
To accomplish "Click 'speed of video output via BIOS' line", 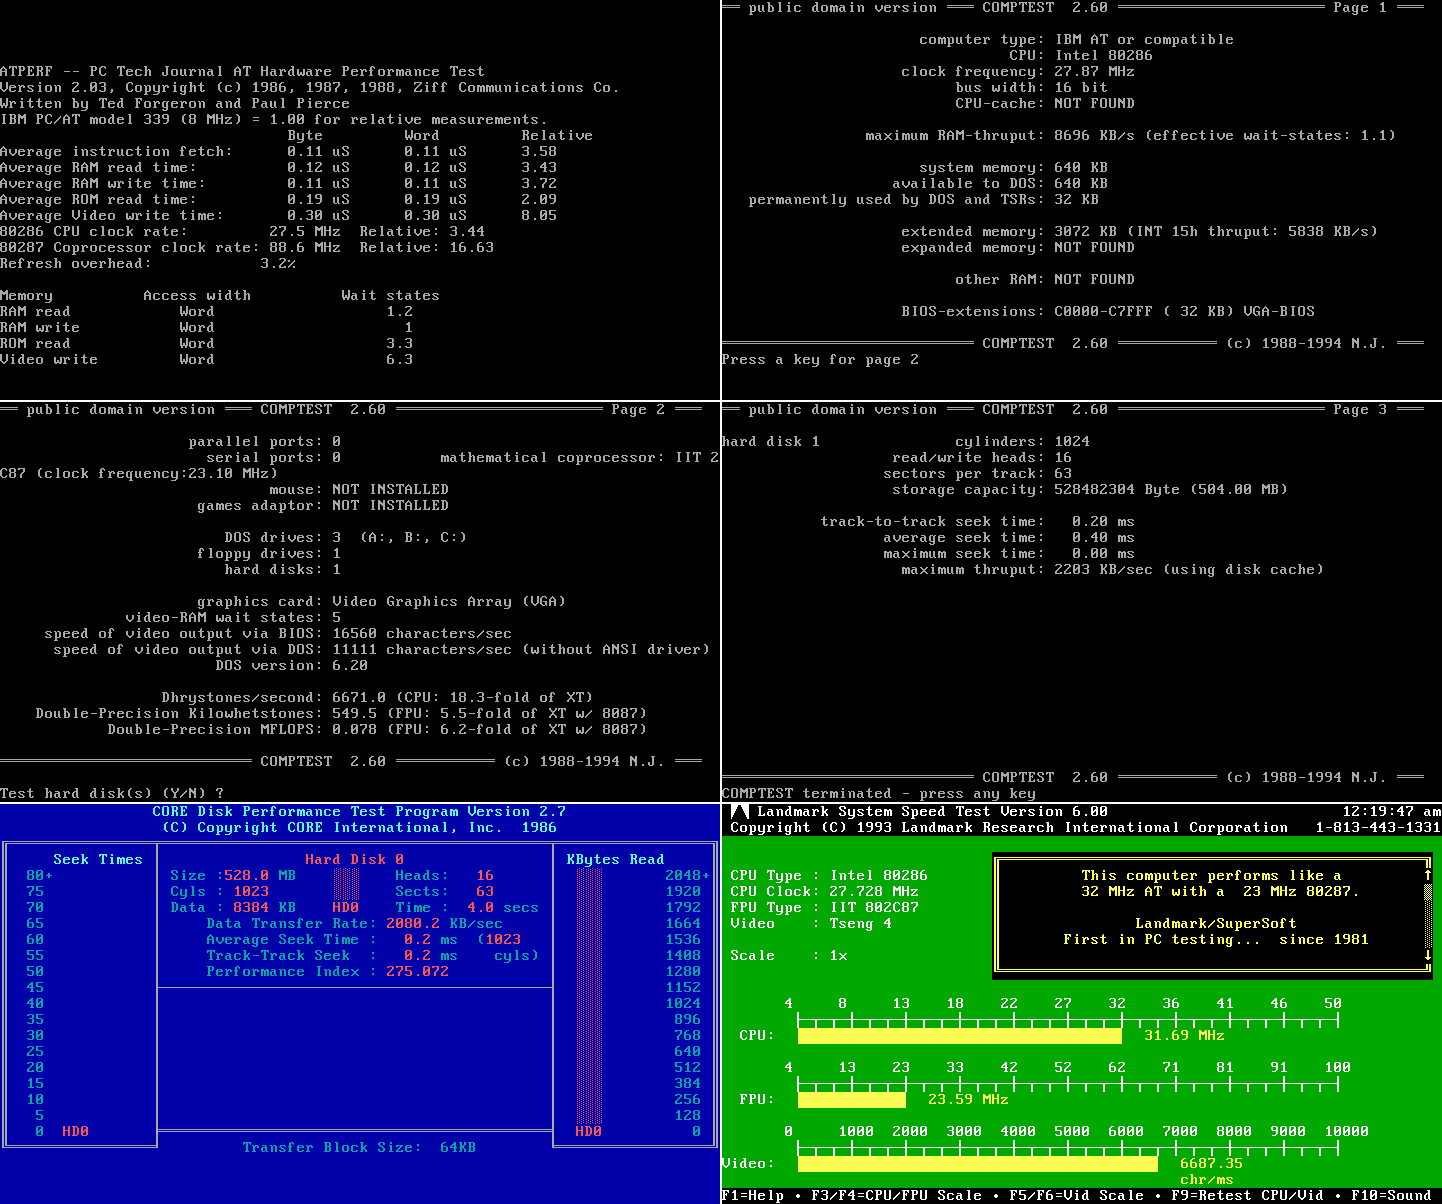I will point(278,633).
